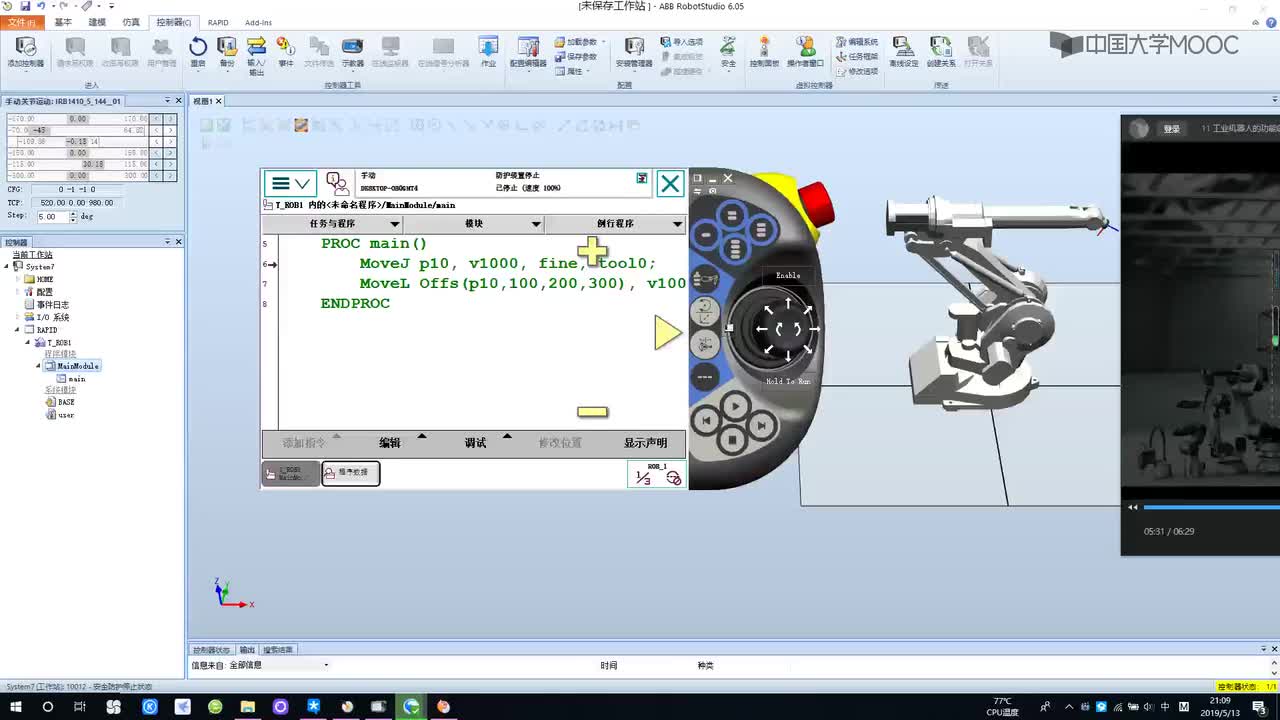Image resolution: width=1280 pixels, height=720 pixels.
Task: Click the 保存参数 save parameters button
Action: (576, 56)
